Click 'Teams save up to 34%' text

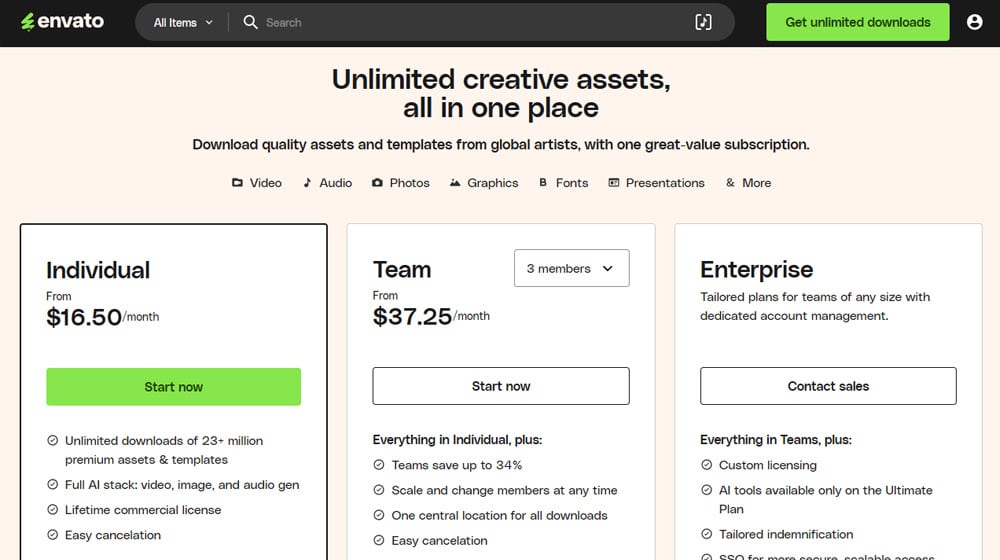457,465
